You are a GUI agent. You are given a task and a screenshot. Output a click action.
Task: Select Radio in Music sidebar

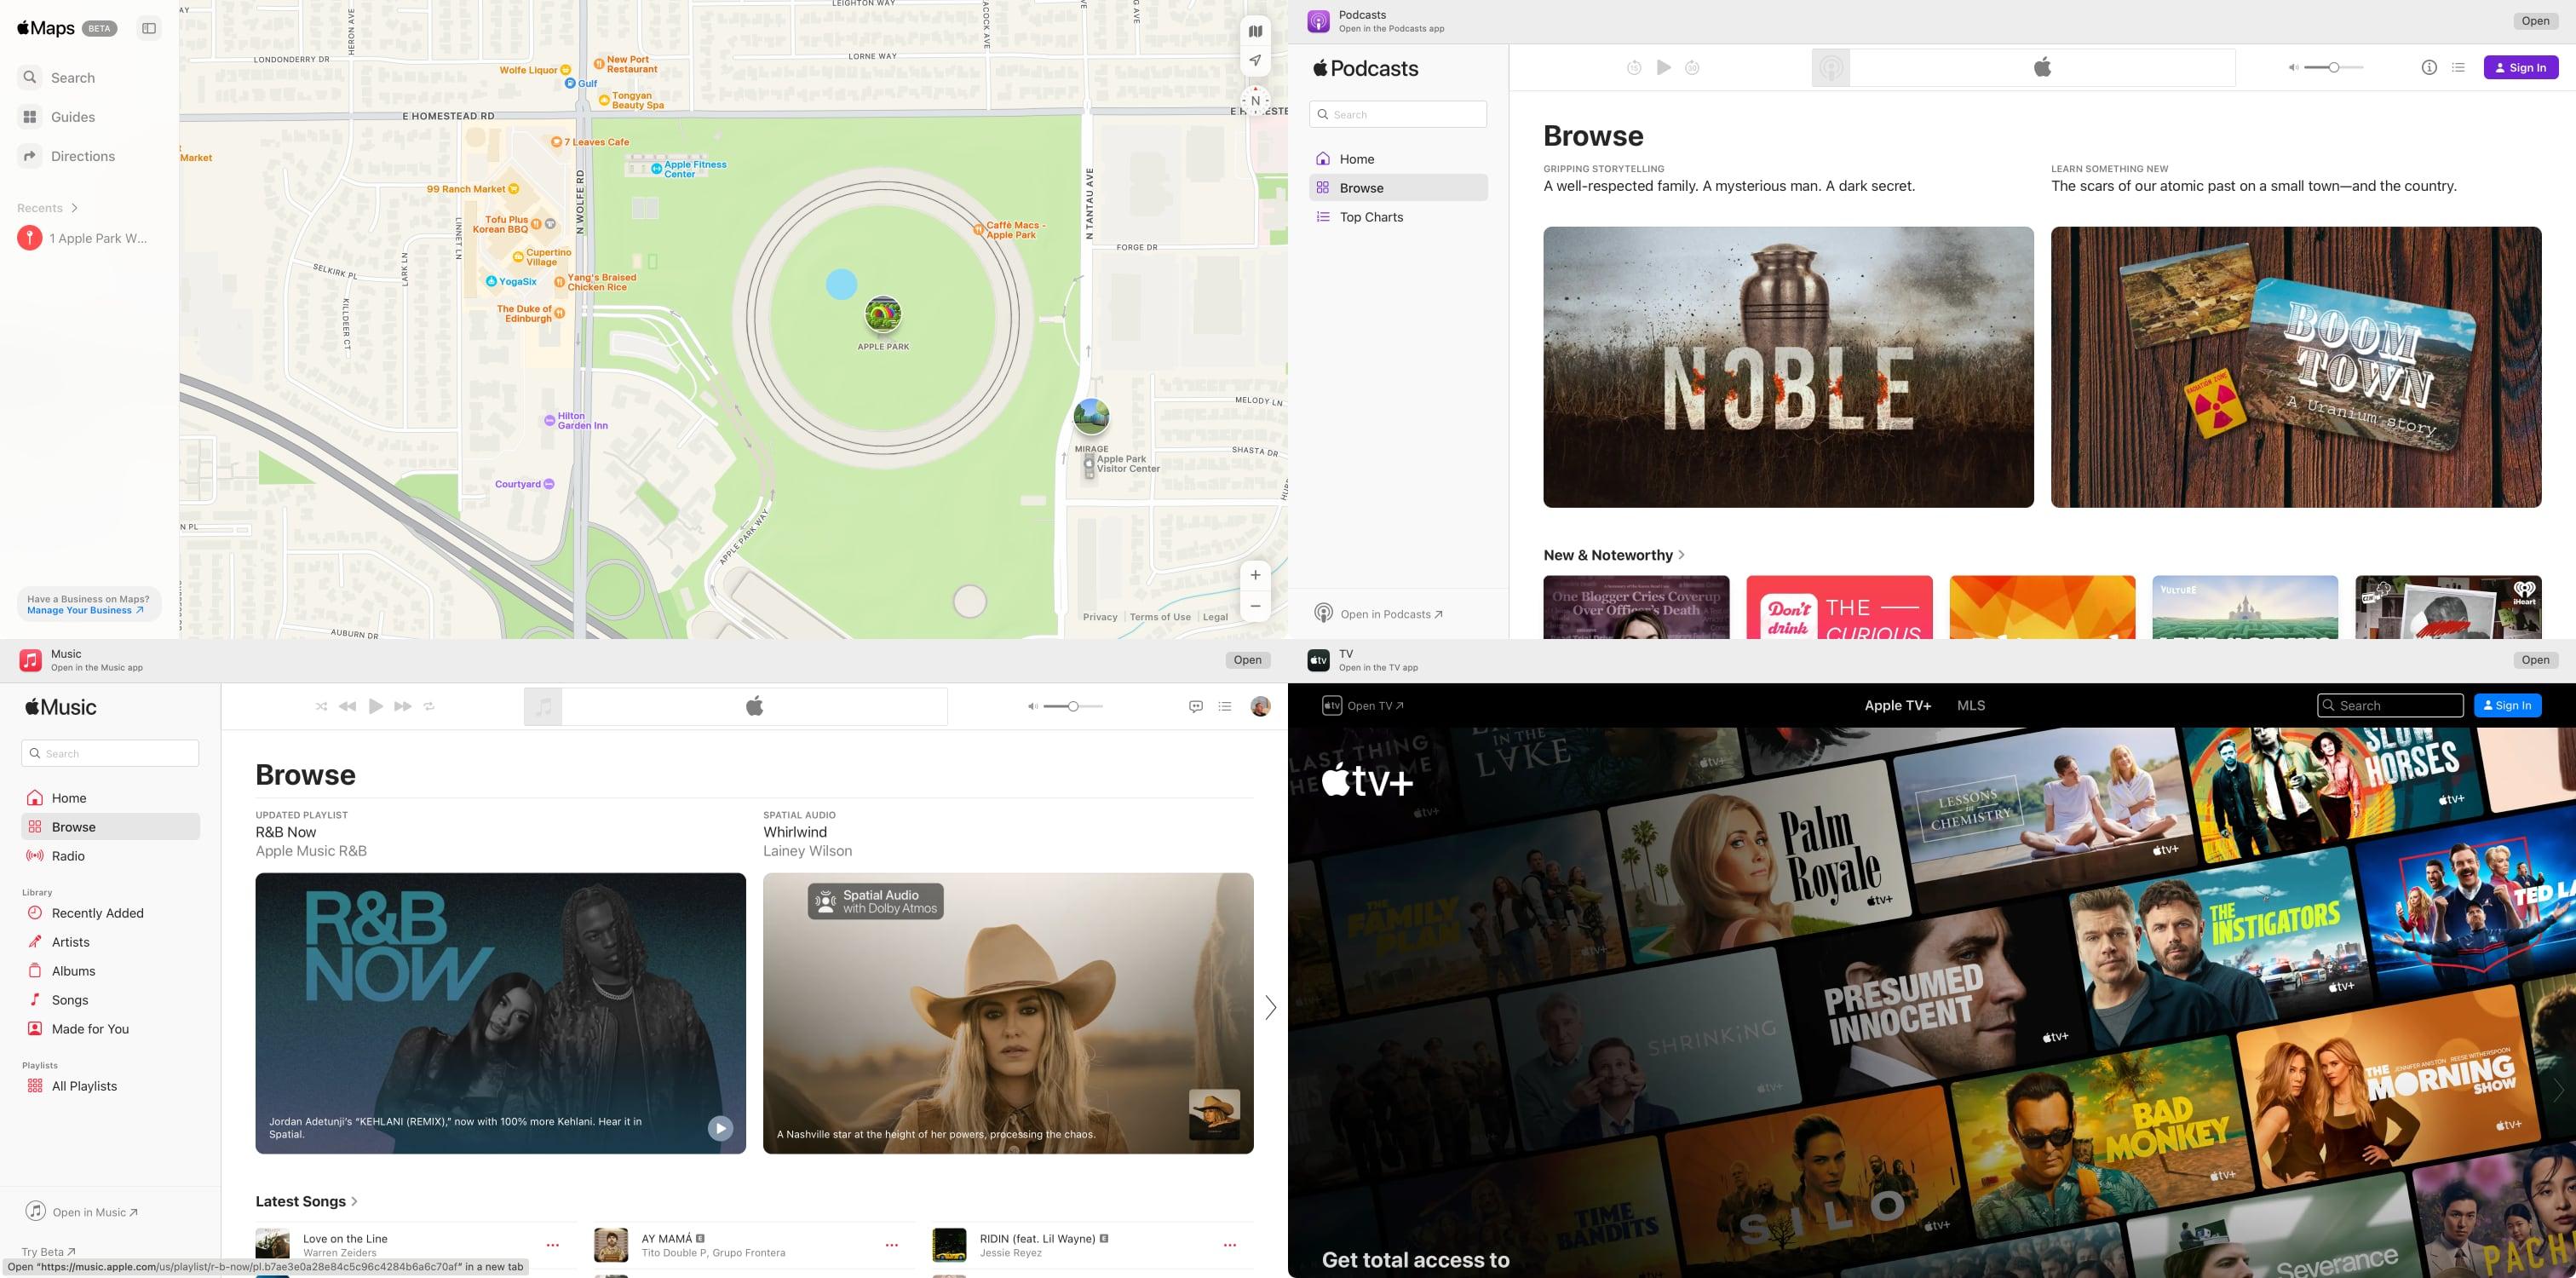[x=110, y=856]
